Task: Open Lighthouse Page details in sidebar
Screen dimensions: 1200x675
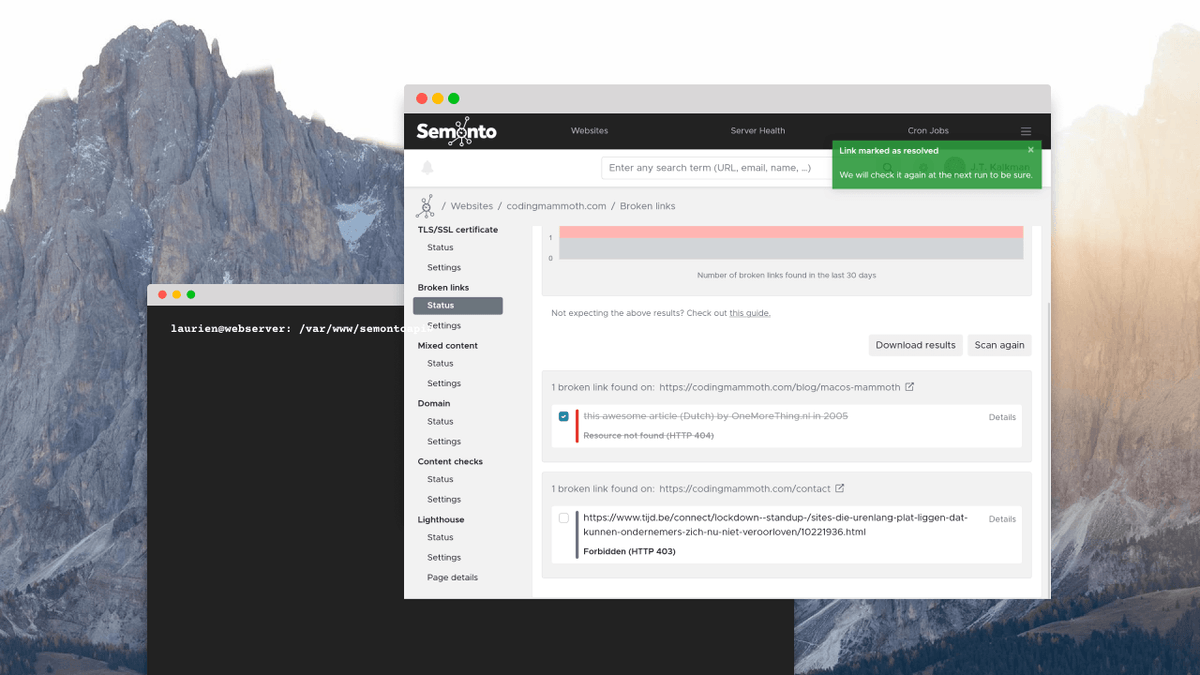Action: click(452, 578)
